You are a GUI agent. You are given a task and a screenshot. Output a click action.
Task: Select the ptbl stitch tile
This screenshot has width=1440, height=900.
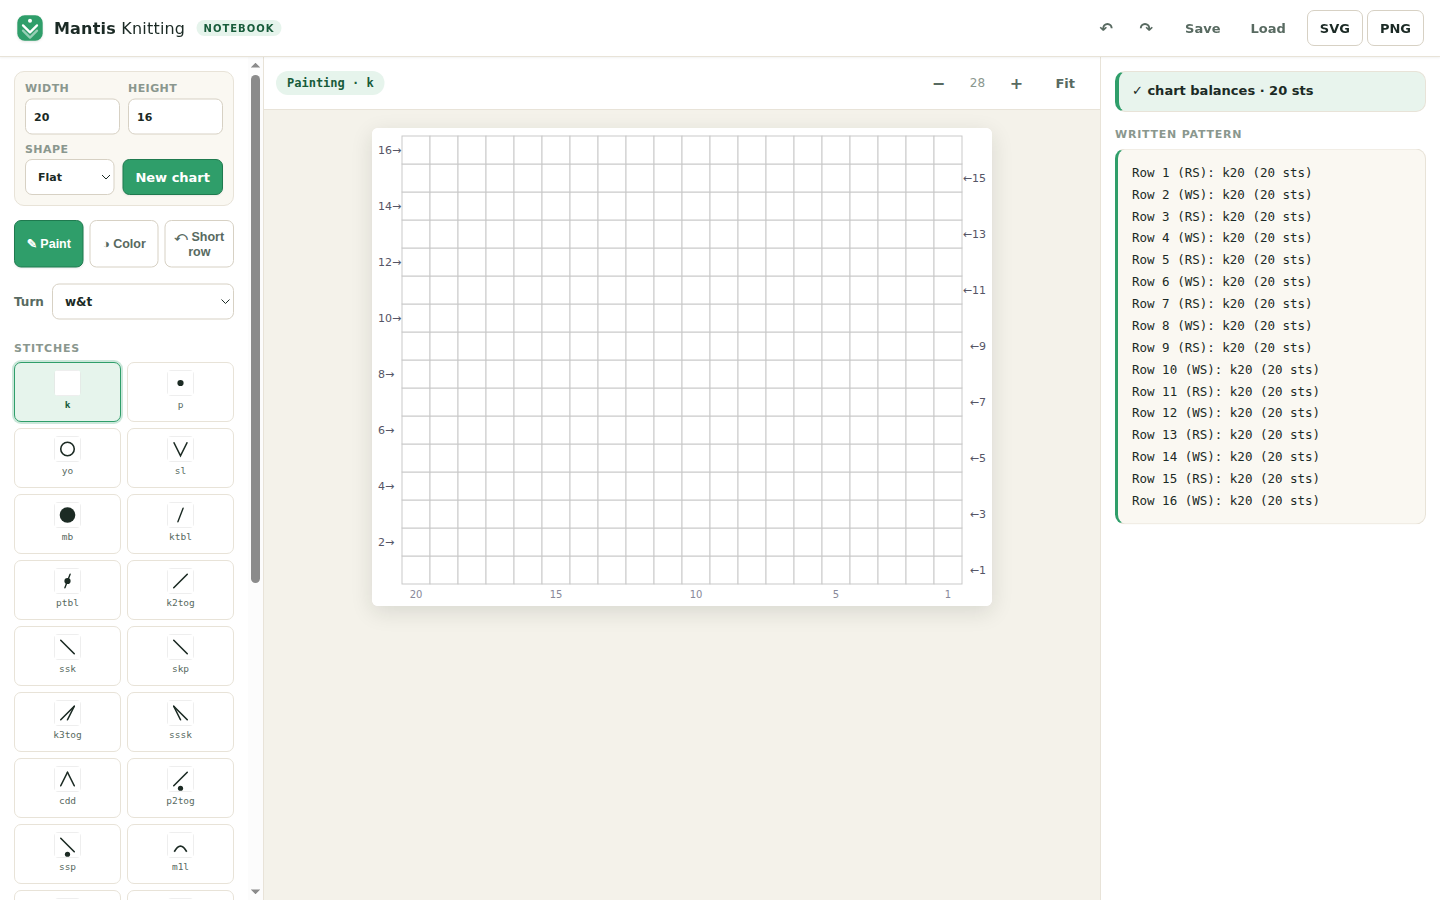coord(67,590)
